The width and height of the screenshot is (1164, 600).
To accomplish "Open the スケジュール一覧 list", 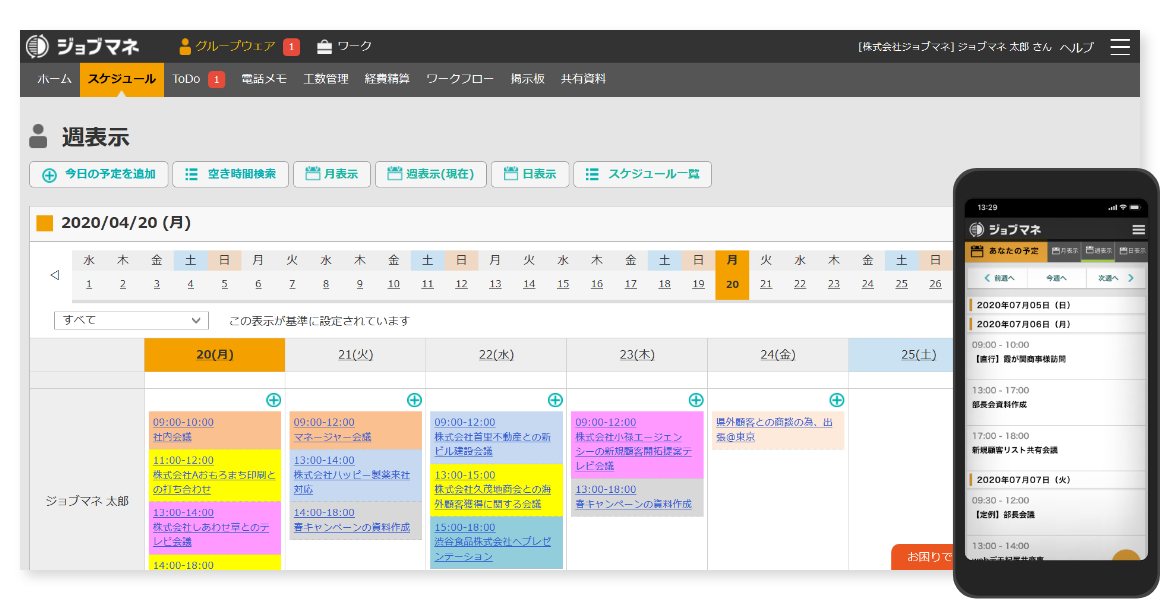I will coord(642,175).
